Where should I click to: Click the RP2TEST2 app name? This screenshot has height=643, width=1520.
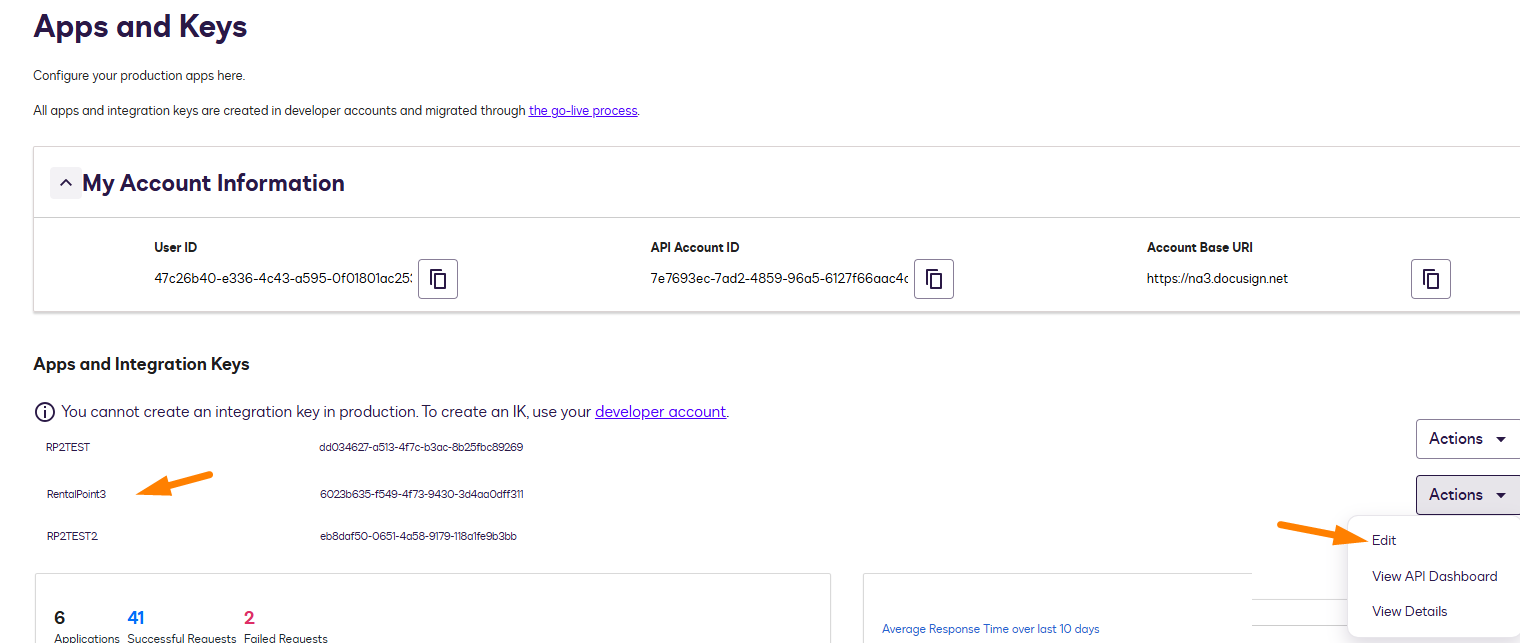tap(72, 536)
